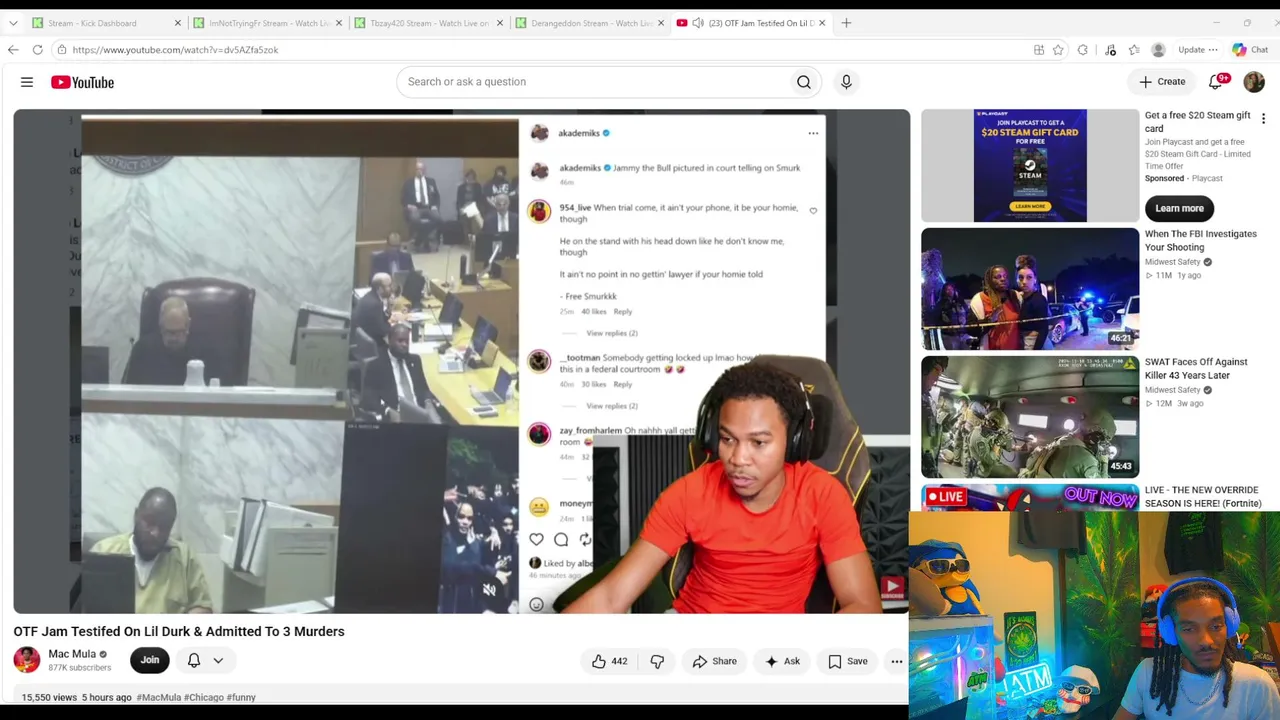This screenshot has width=1280, height=720.
Task: Open the Fortnite LIVE stream thumbnail
Action: (1030, 498)
